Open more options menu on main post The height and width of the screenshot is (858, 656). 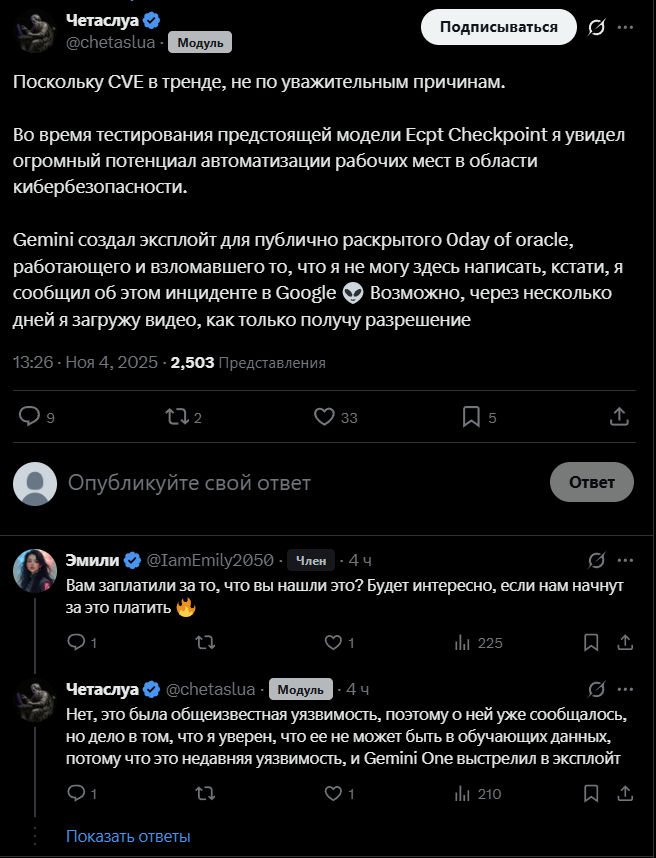tap(626, 27)
